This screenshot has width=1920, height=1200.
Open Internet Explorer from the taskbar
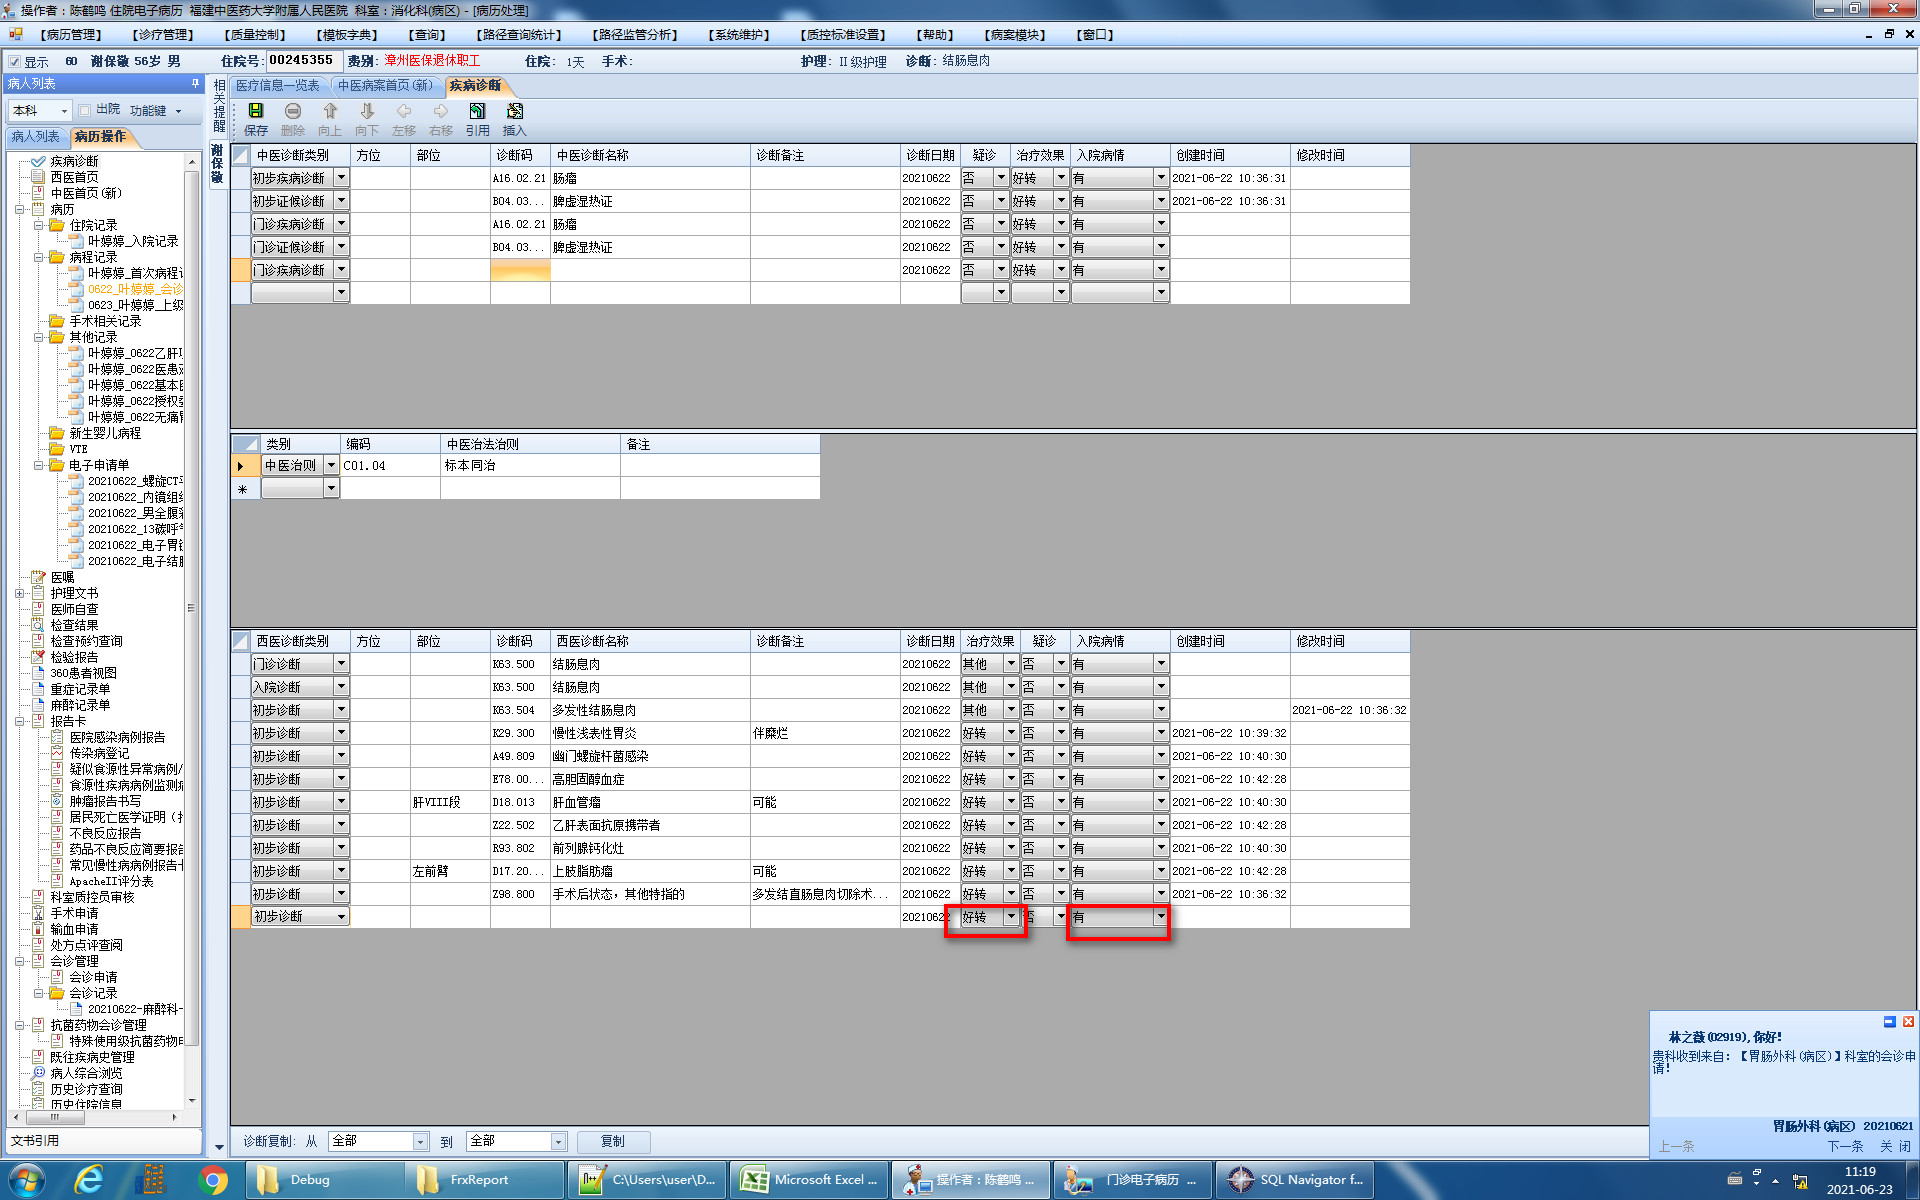pyautogui.click(x=89, y=1180)
